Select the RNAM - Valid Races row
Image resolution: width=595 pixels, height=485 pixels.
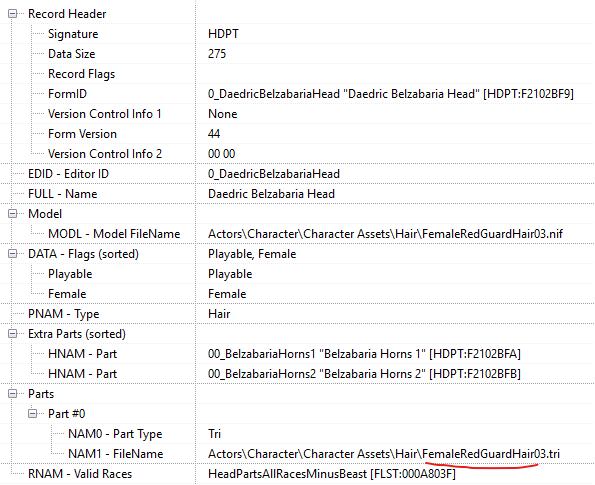coord(80,474)
